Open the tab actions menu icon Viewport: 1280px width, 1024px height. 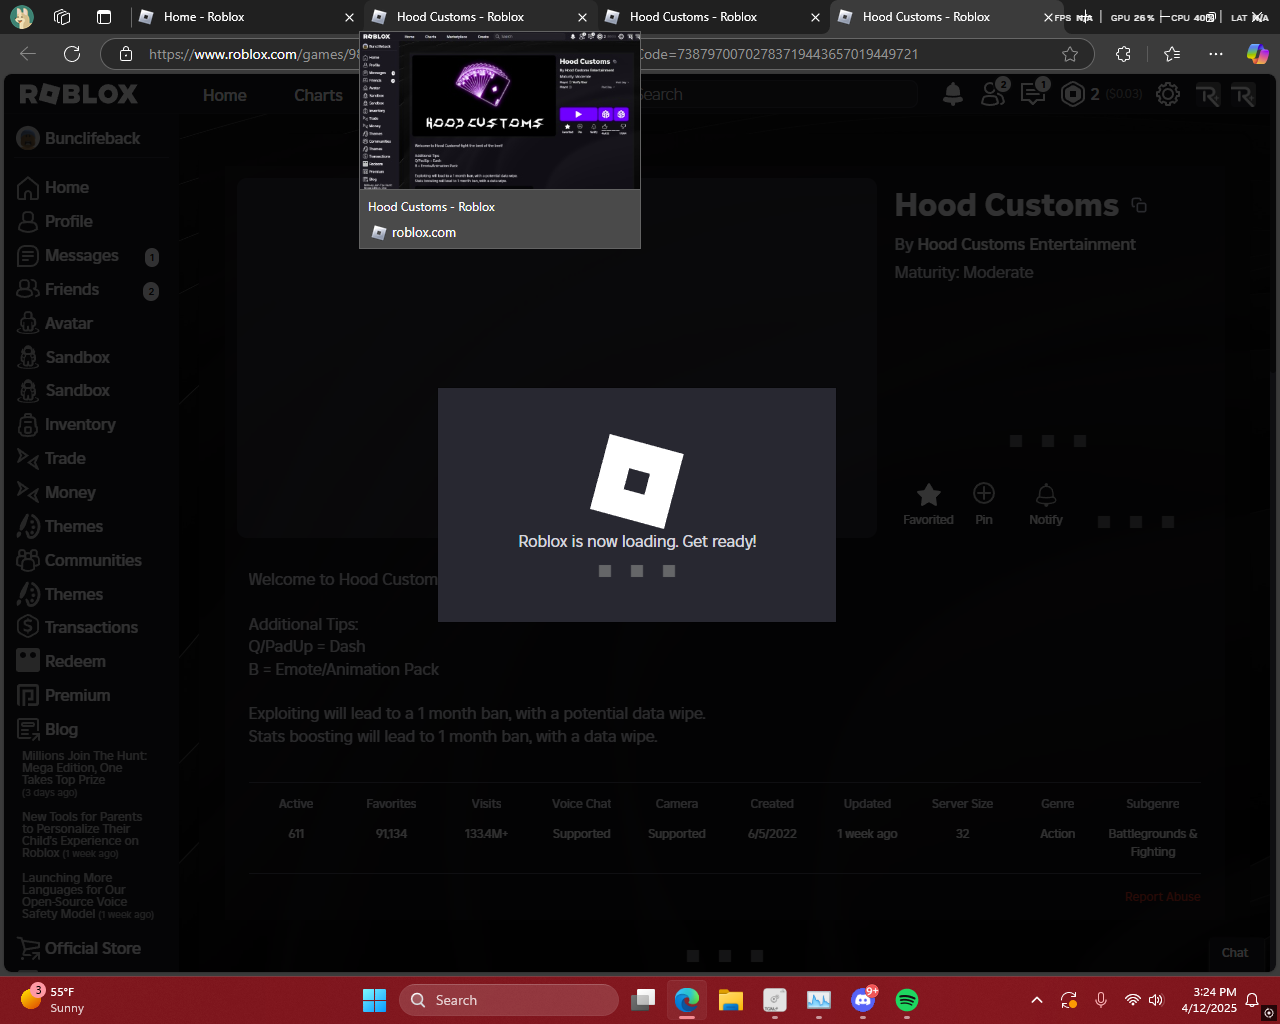(x=104, y=16)
